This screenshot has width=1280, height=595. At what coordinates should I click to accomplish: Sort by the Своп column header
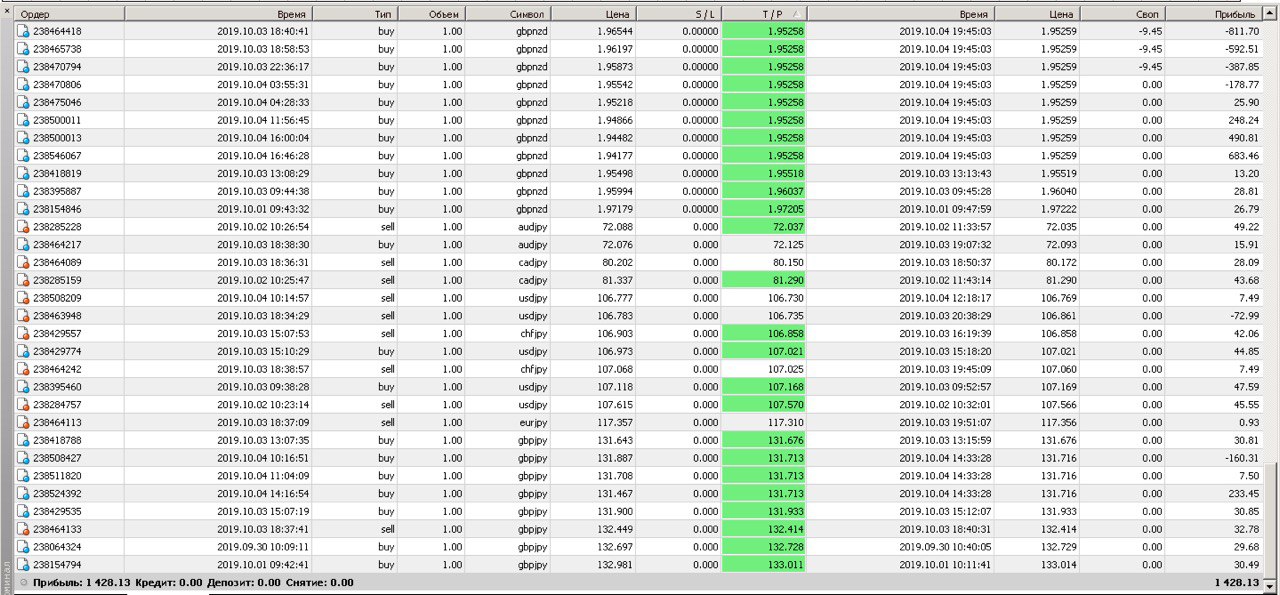coord(1122,14)
